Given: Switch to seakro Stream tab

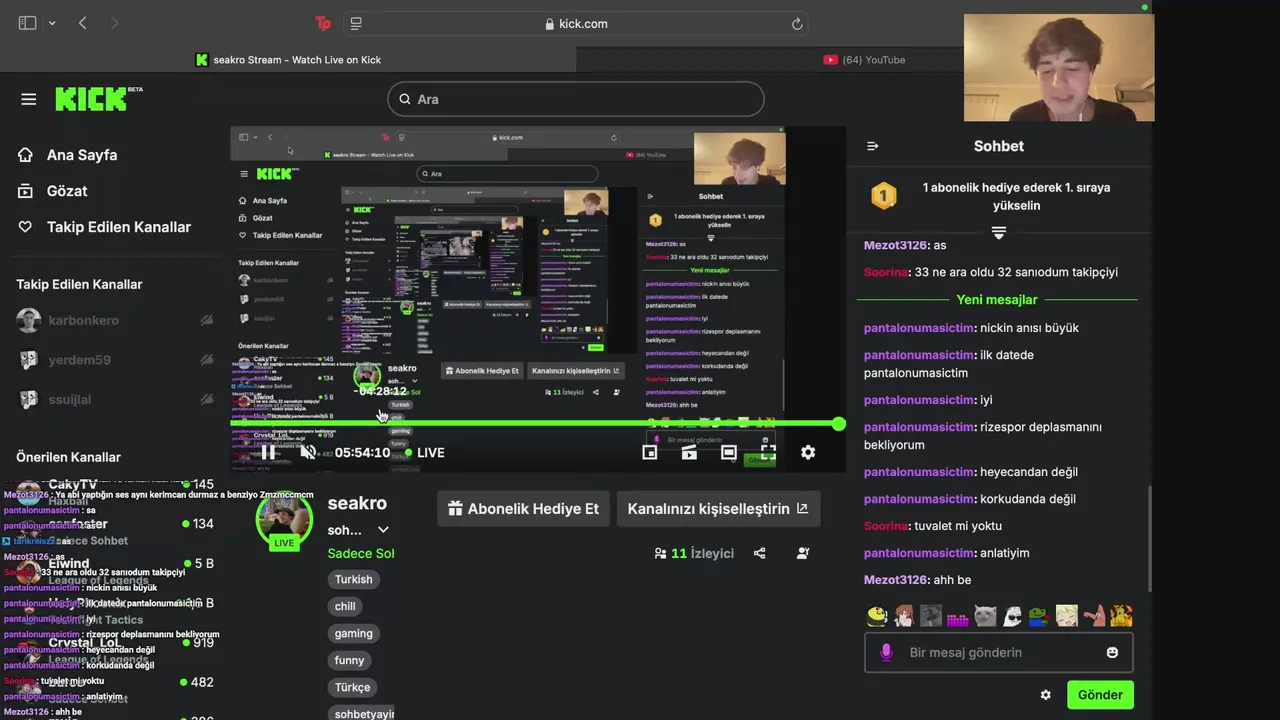Looking at the screenshot, I should click(288, 60).
